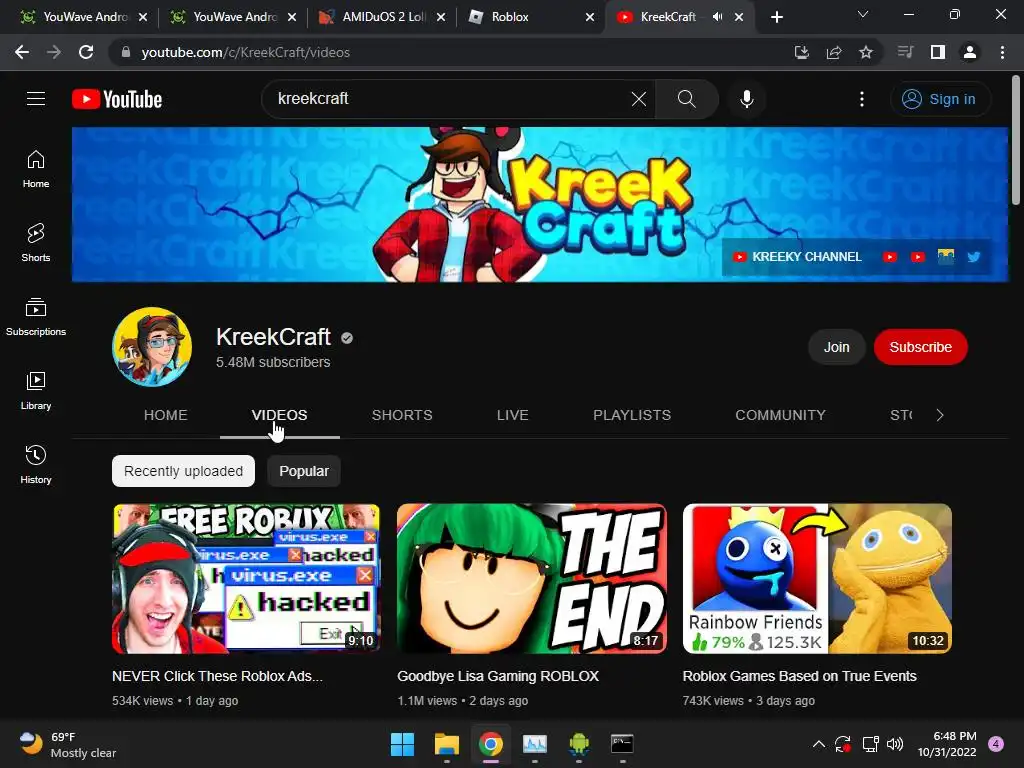The height and width of the screenshot is (768, 1024).
Task: Select the VIDEOS channel tab
Action: point(280,415)
